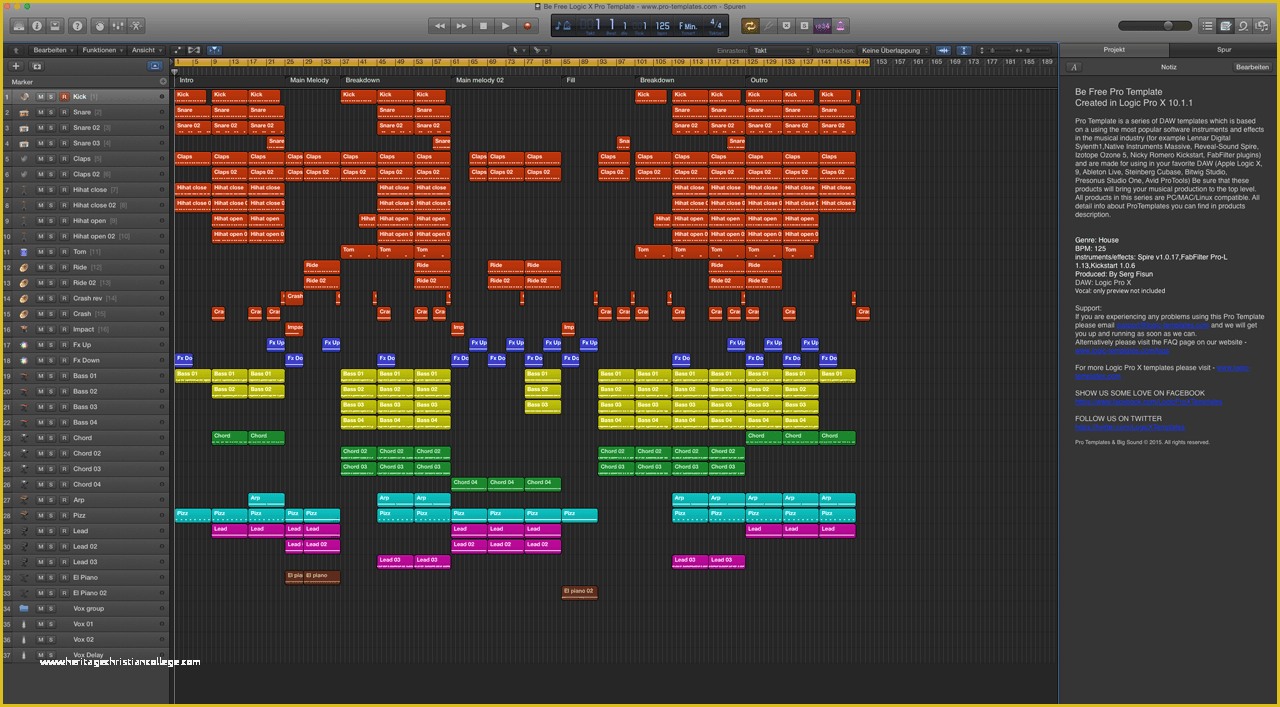Select the El piano 02 region
This screenshot has height=707, width=1280.
(579, 592)
